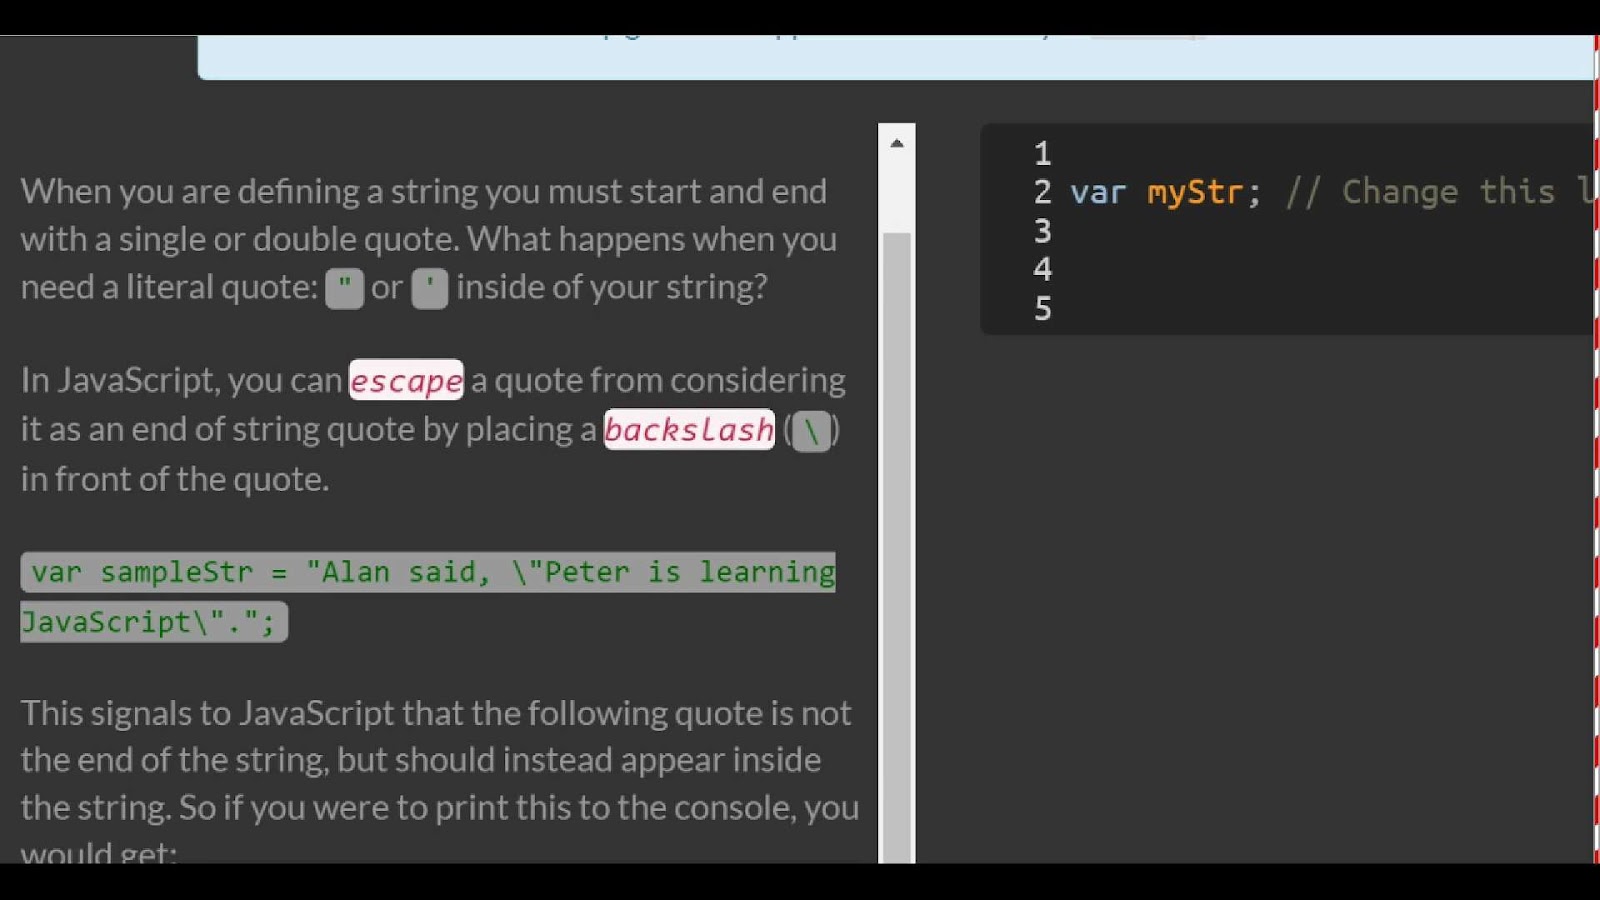Click the myStr variable name

tap(1193, 192)
